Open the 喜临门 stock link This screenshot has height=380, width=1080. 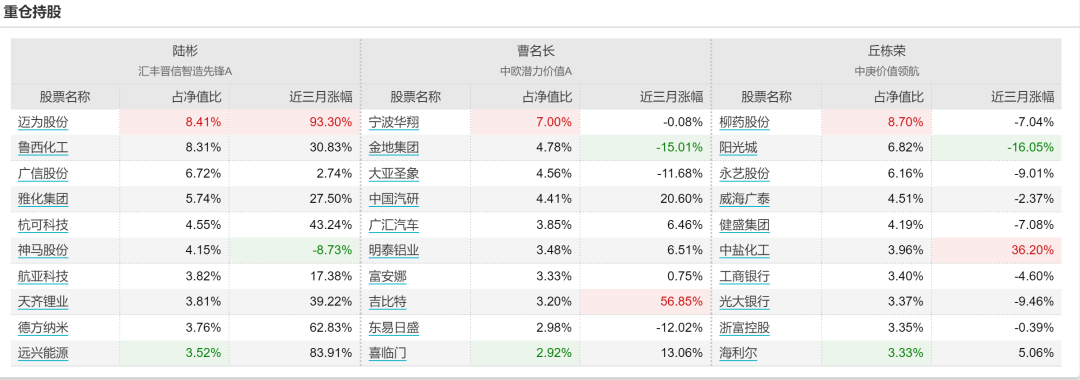point(388,354)
